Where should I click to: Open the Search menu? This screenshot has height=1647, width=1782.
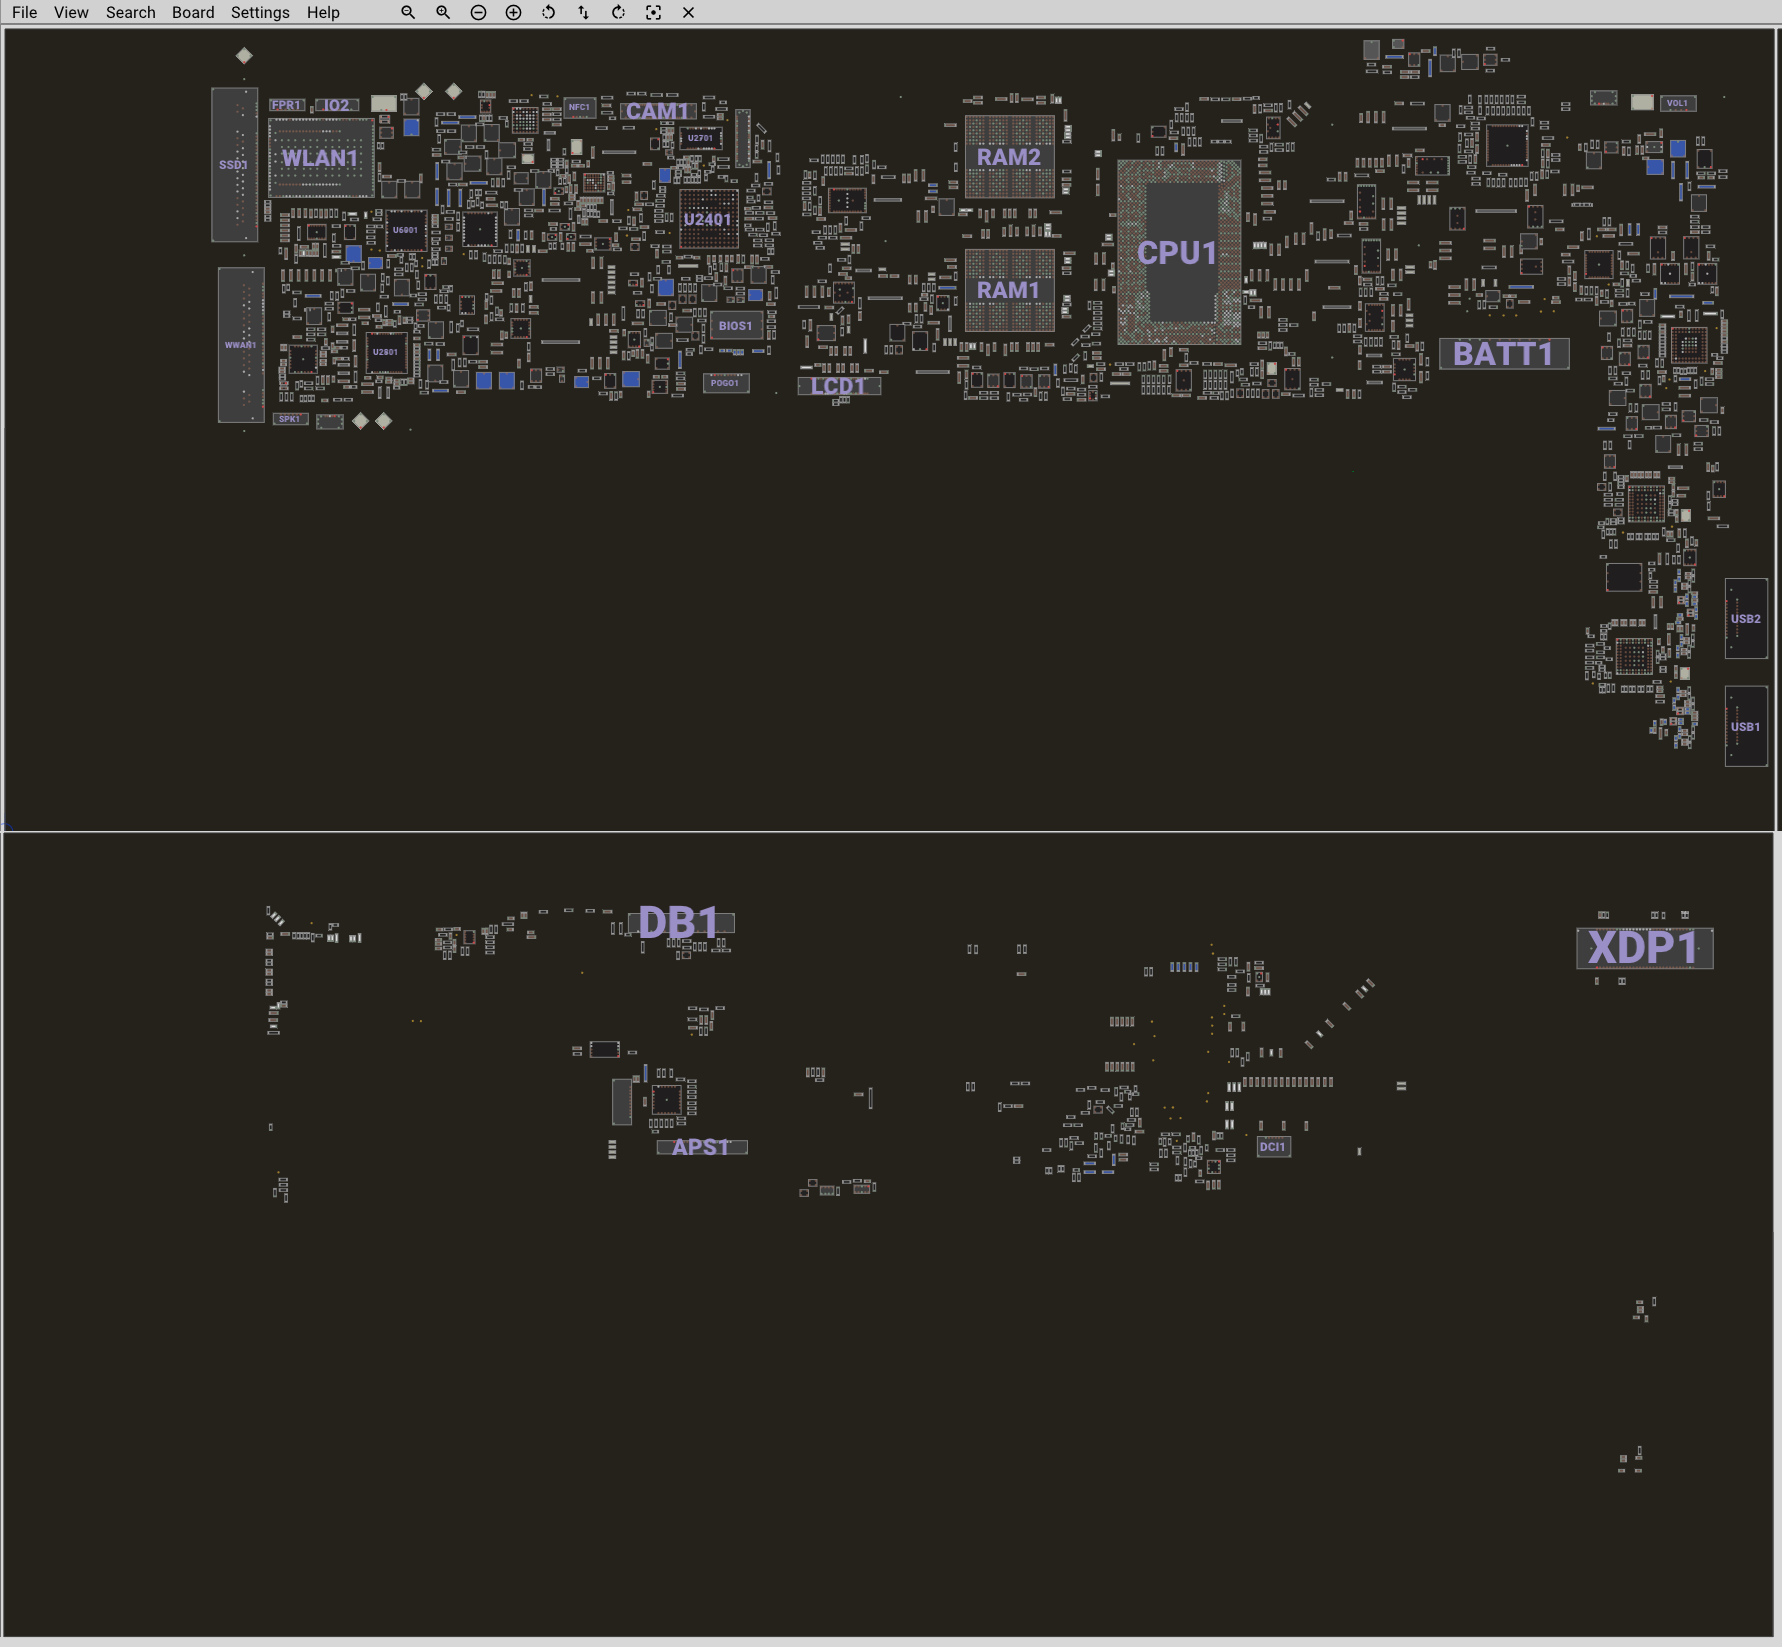[x=130, y=13]
